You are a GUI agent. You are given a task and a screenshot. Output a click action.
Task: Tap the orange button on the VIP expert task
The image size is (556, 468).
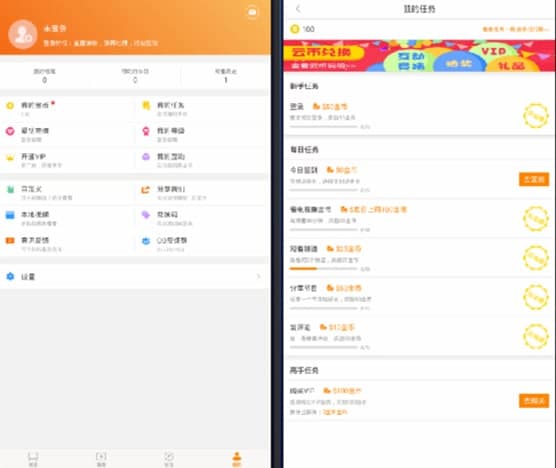tap(534, 401)
